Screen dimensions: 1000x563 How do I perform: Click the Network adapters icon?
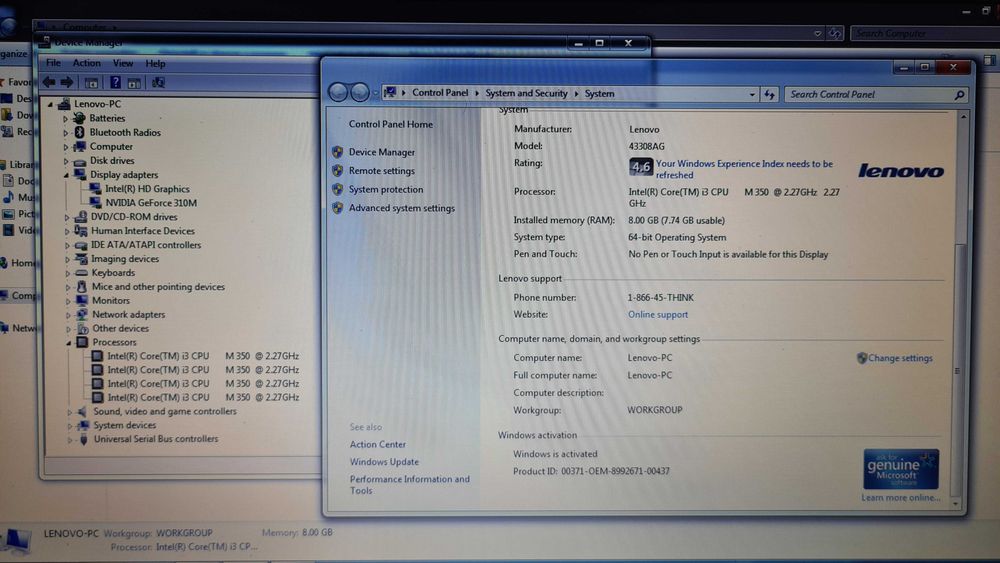(82, 314)
